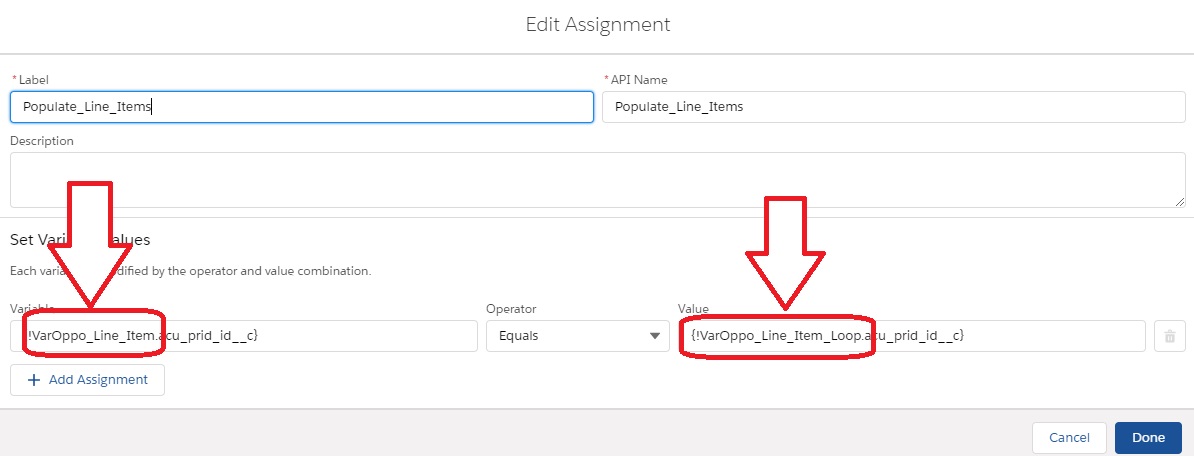Click inside the Description text area
Viewport: 1194px width, 456px height.
[x=597, y=180]
